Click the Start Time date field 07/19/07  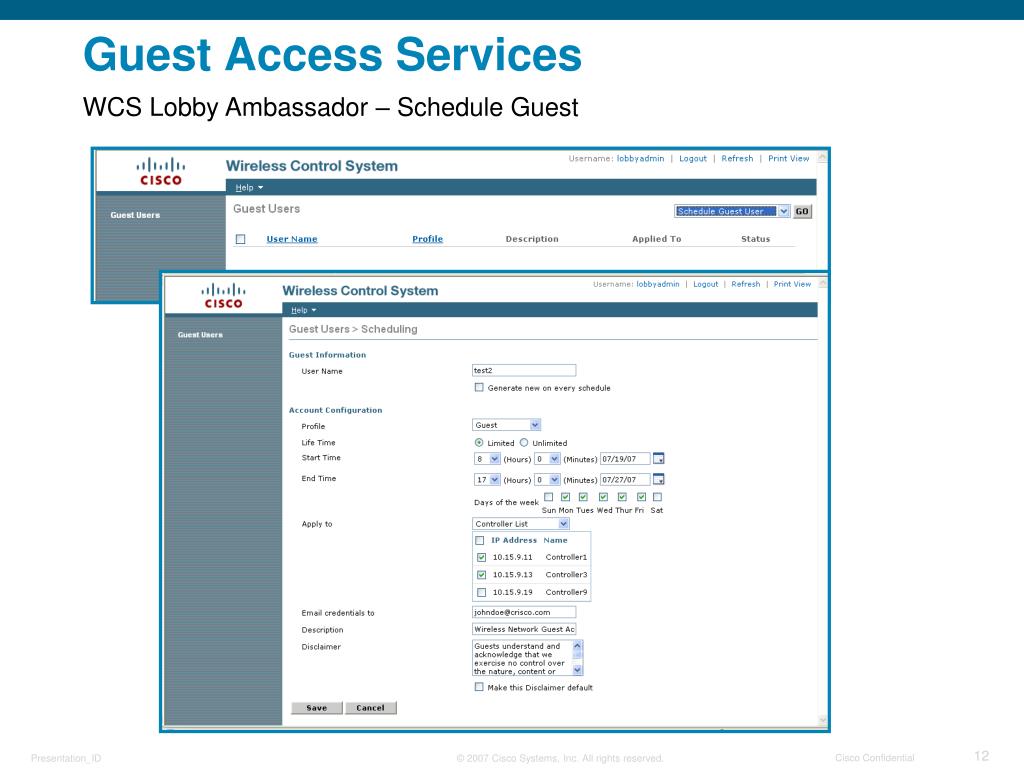click(x=625, y=459)
